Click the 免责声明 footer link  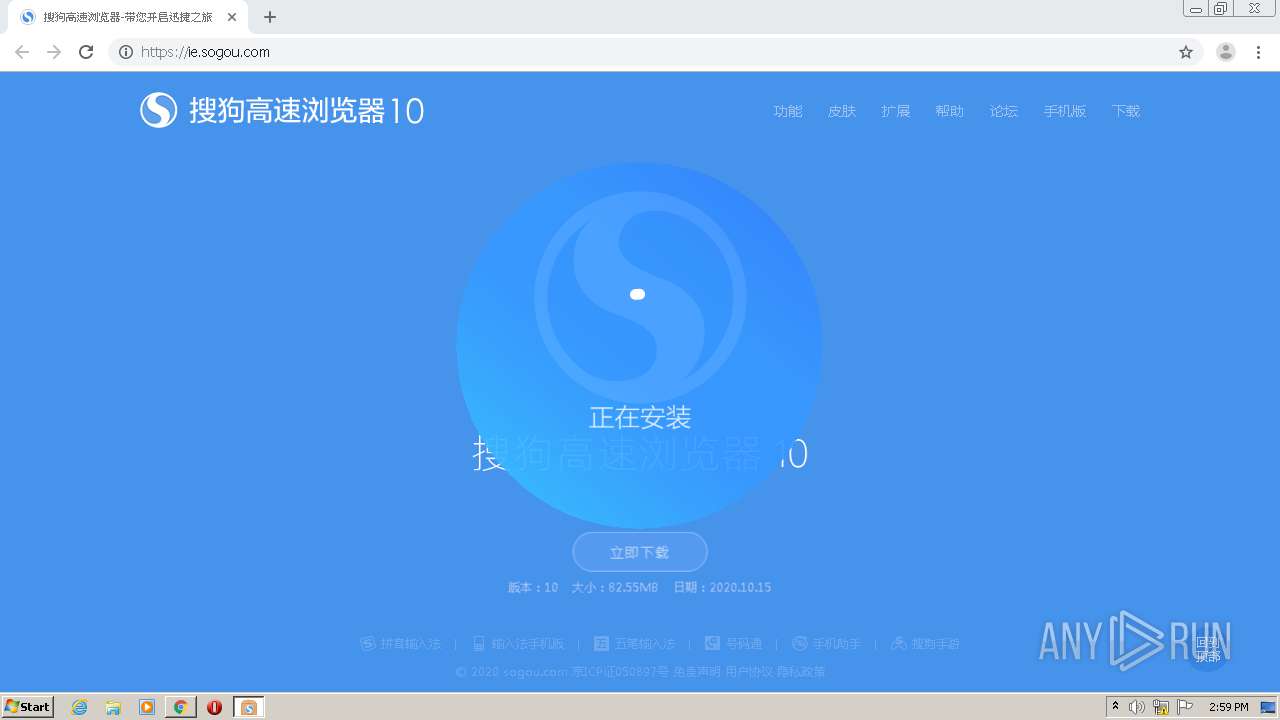click(x=697, y=672)
